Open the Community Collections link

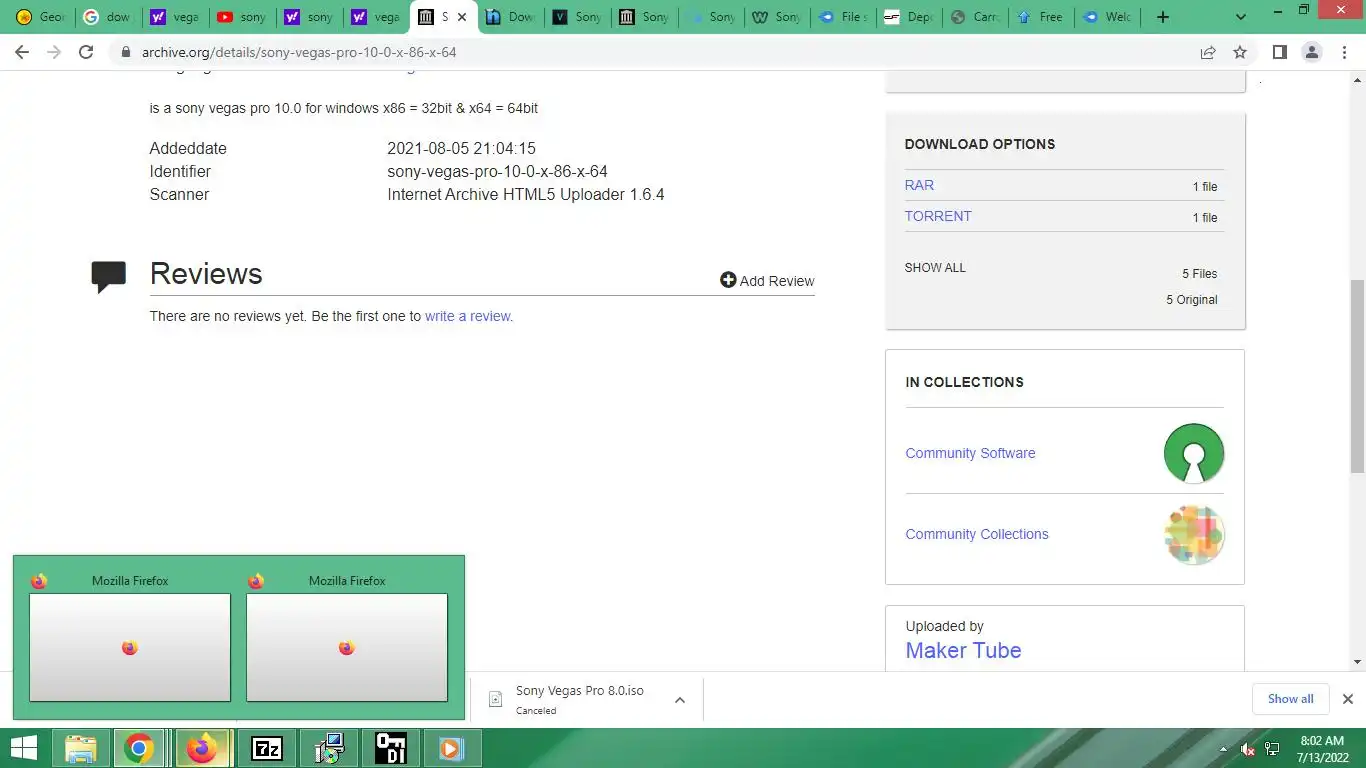[x=977, y=534]
